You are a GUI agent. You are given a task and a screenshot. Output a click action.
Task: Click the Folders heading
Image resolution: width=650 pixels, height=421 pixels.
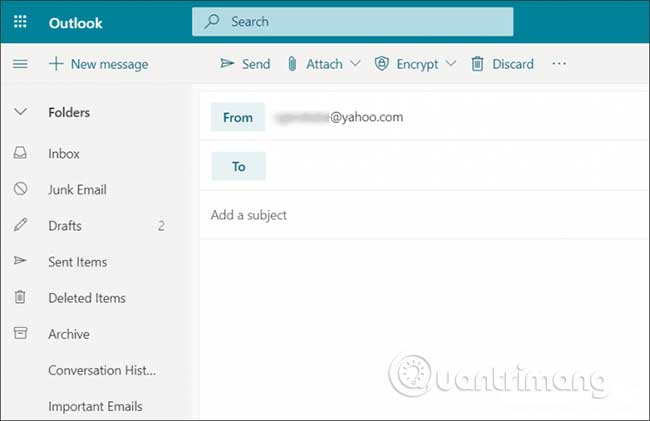point(69,112)
